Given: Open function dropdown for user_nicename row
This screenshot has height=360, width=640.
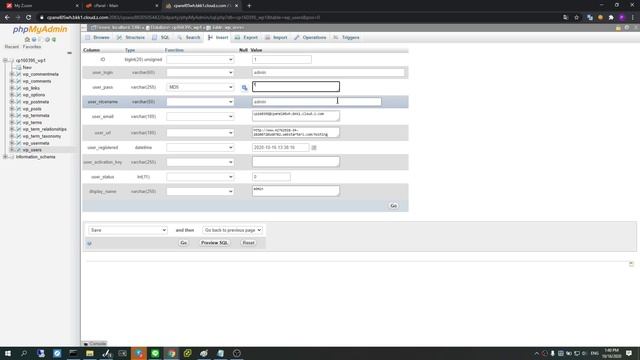Looking at the screenshot, I should [200, 102].
